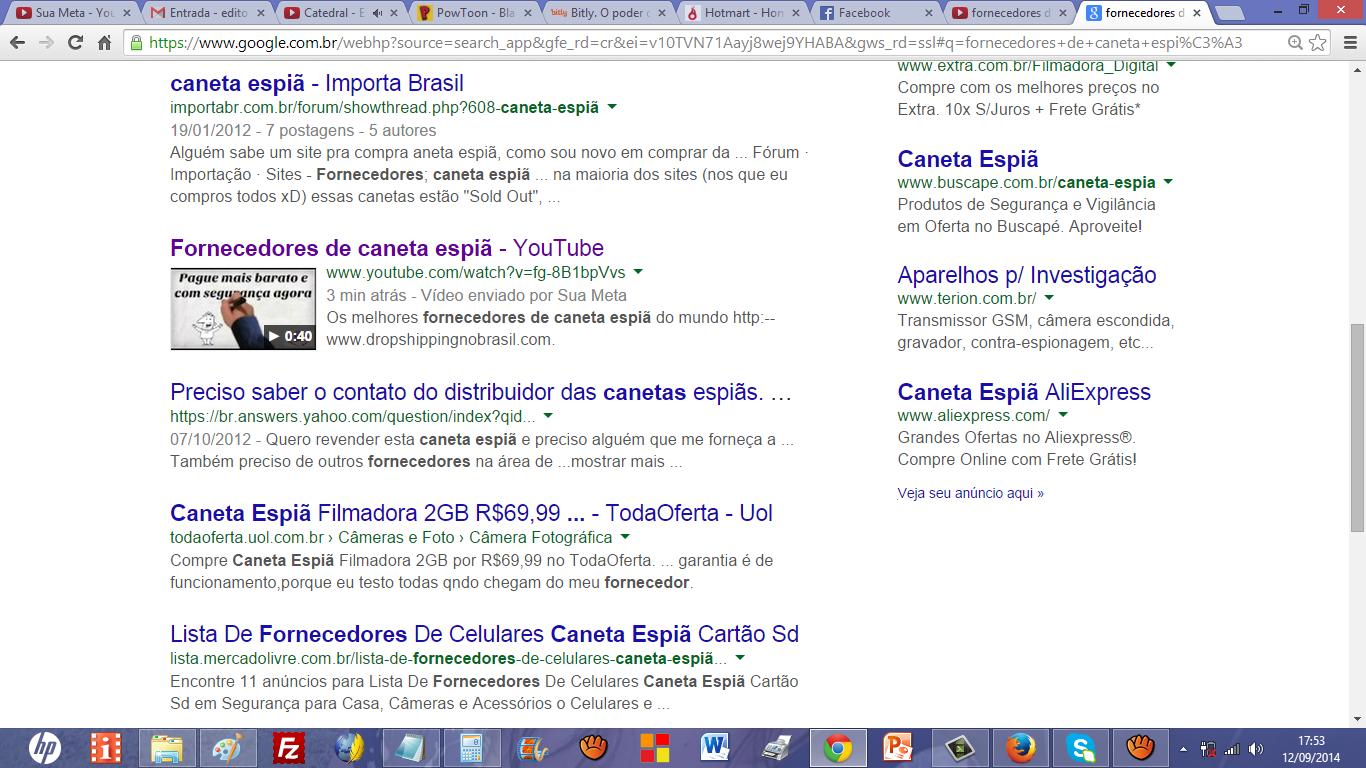Open FileZilla from the taskbar
The width and height of the screenshot is (1366, 768).
[x=289, y=747]
